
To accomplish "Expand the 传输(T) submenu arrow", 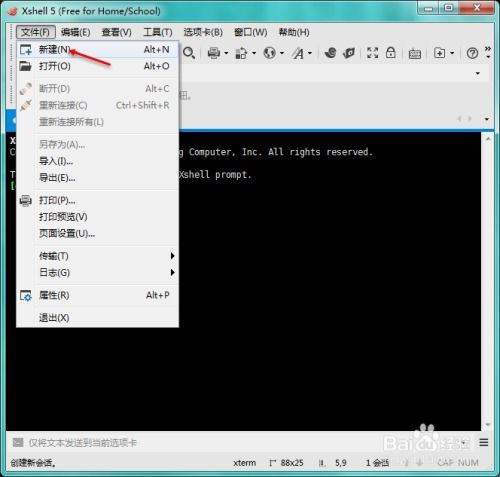I will point(172,256).
